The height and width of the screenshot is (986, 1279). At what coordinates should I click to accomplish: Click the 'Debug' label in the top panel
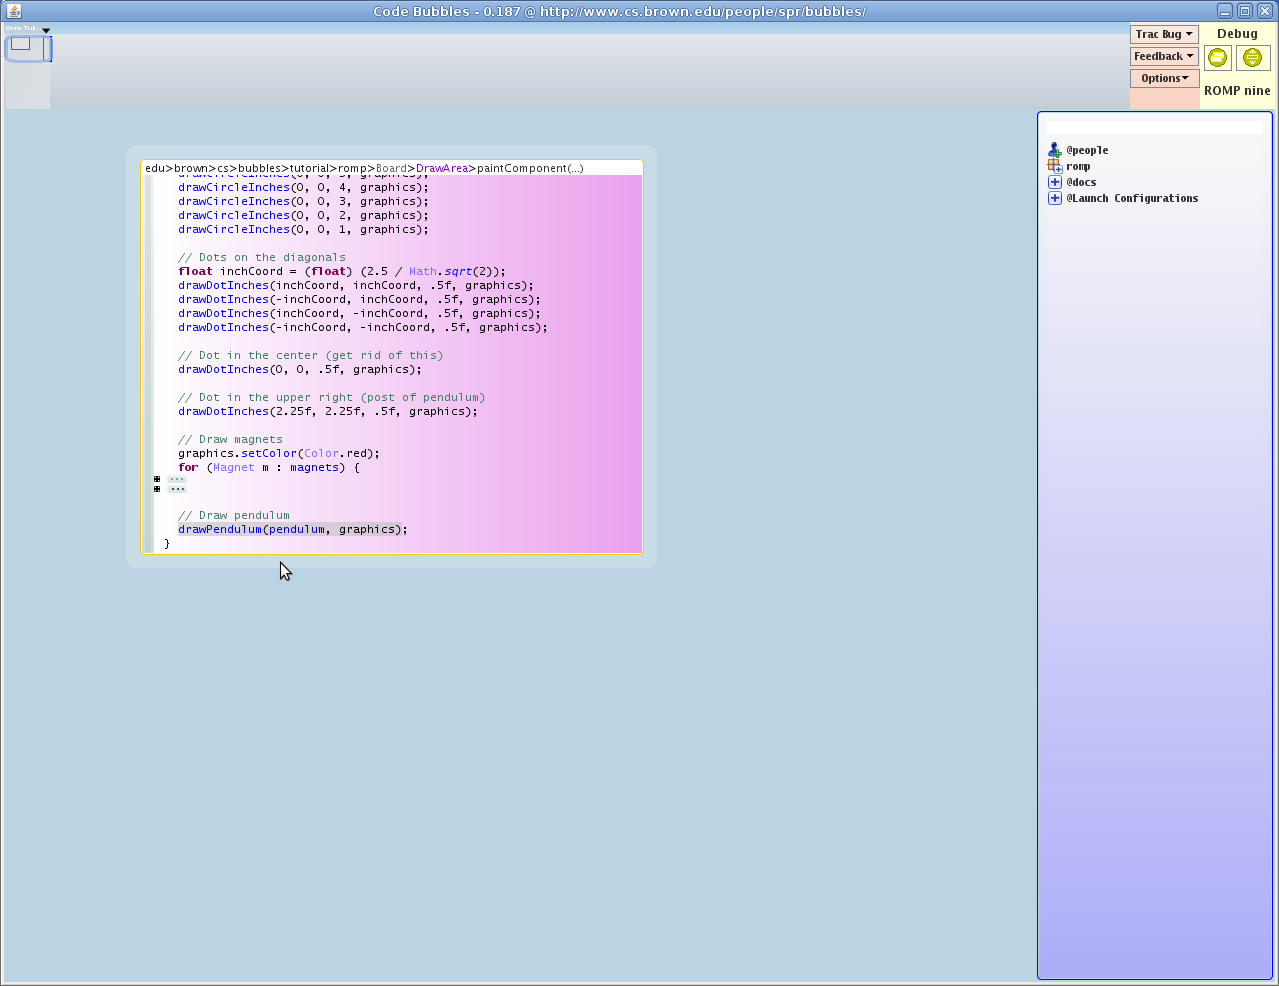[1237, 34]
